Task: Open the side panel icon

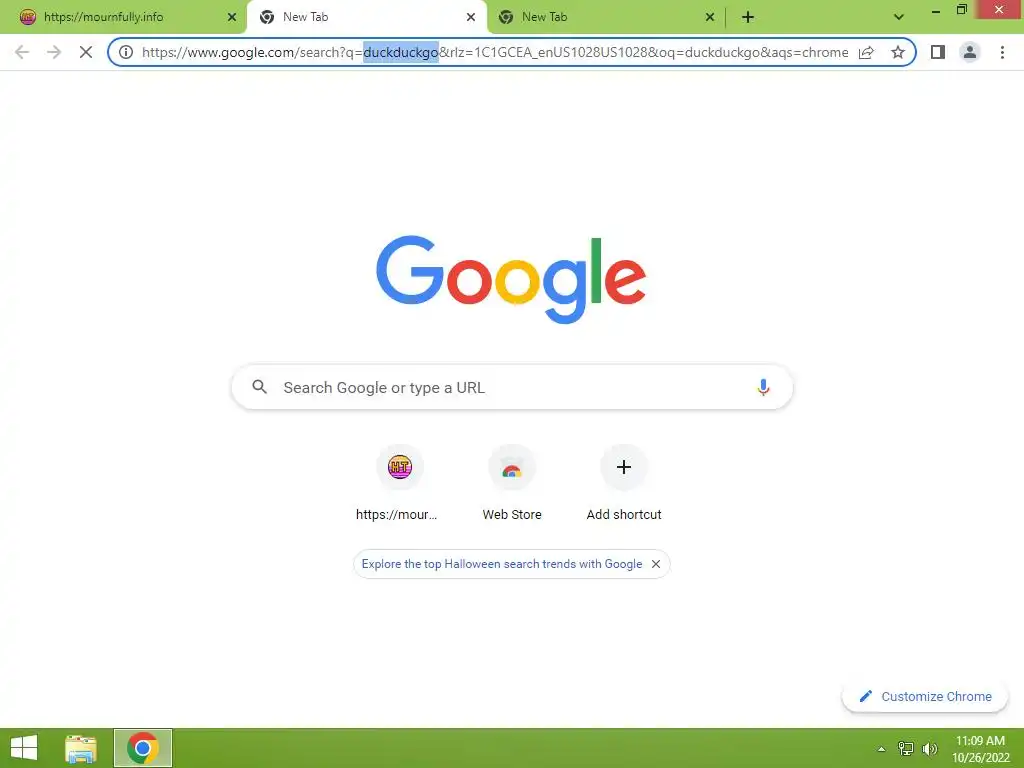Action: click(938, 52)
